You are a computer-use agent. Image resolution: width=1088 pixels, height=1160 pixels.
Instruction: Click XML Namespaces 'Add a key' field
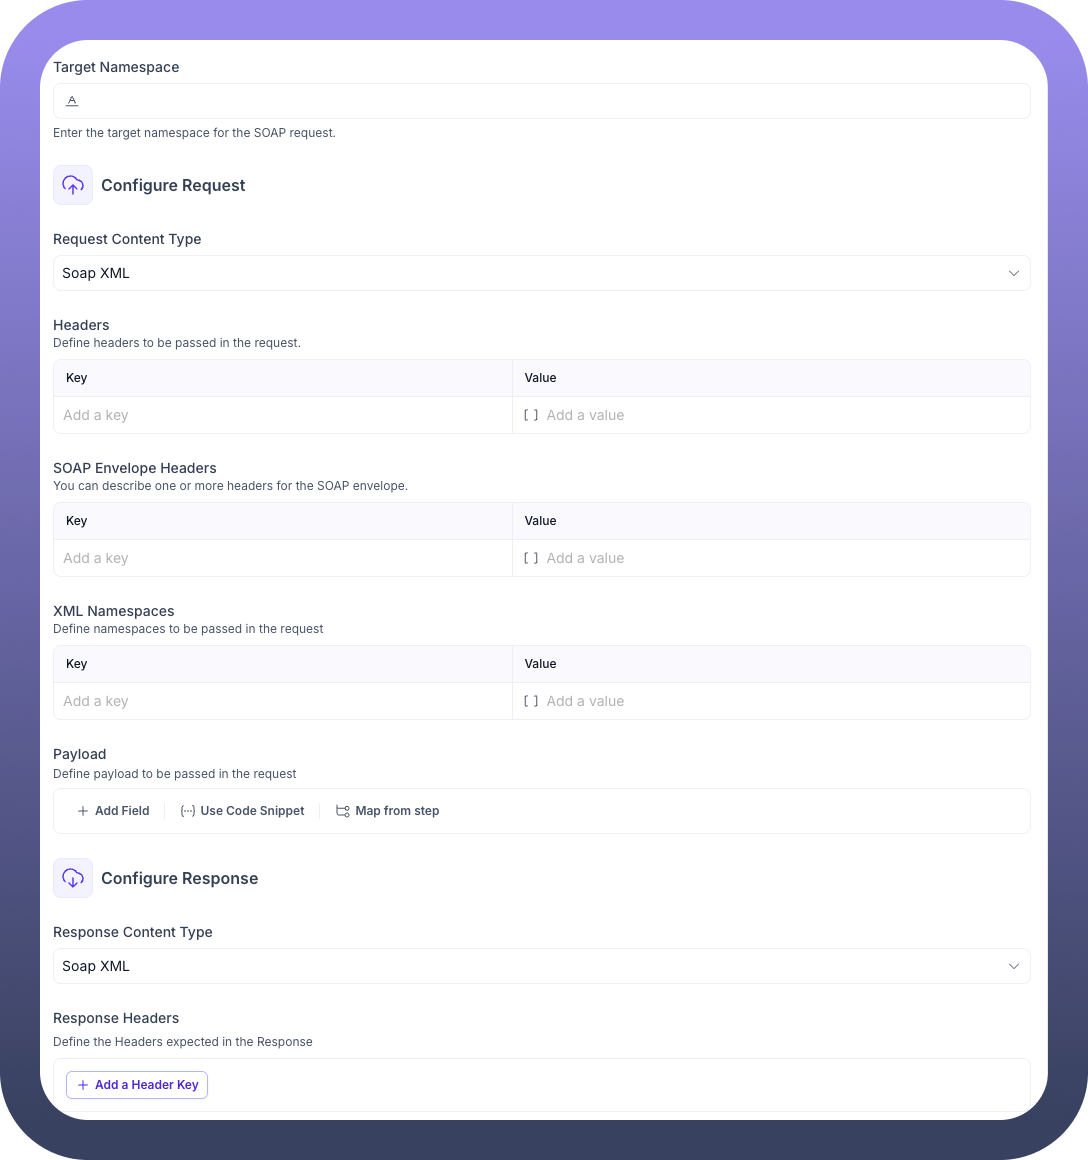click(x=282, y=701)
